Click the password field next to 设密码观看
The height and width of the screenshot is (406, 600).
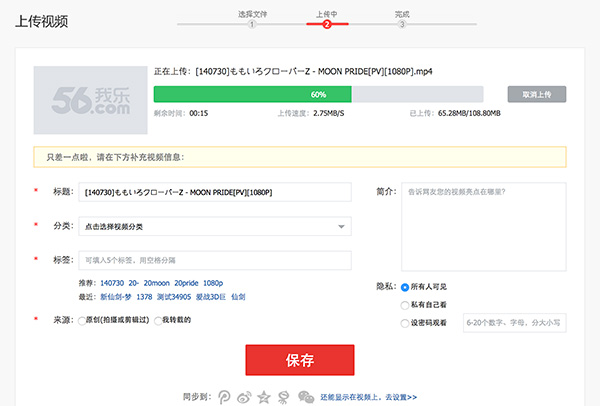515,323
